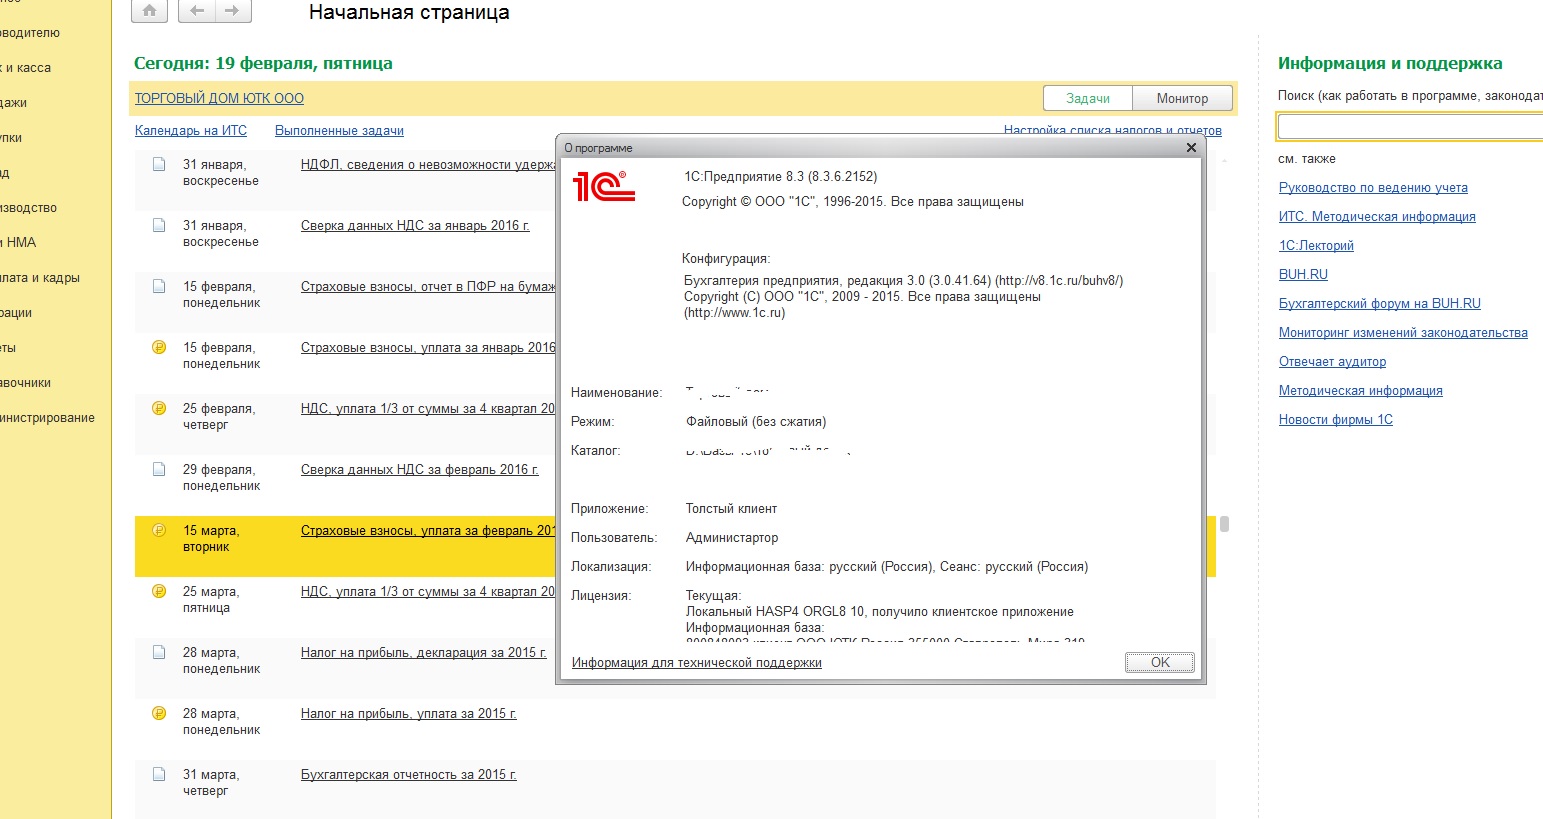Switch to the Задачи tab
Viewport: 1543px width, 819px height.
(x=1088, y=98)
